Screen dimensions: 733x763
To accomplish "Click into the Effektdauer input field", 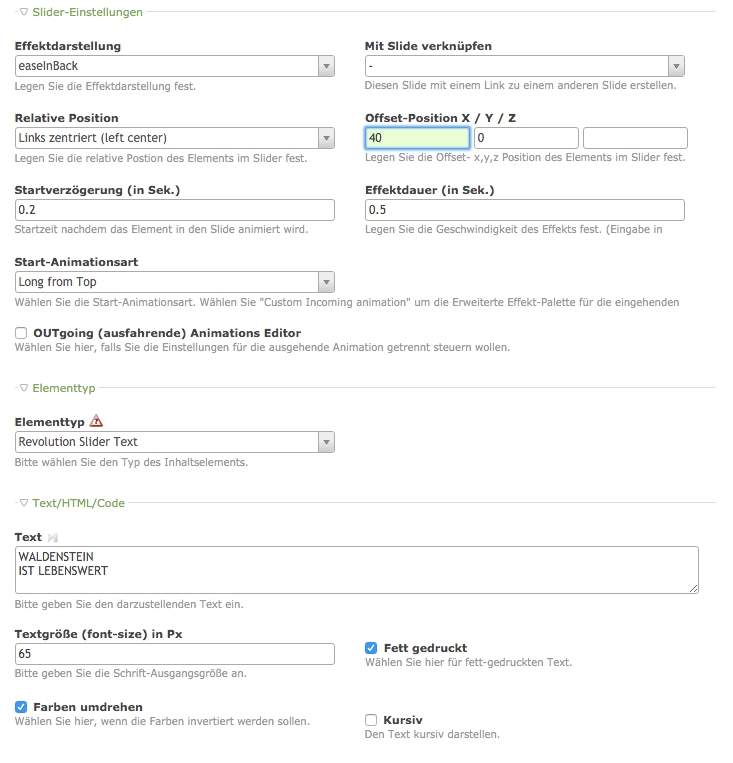I will (x=525, y=210).
